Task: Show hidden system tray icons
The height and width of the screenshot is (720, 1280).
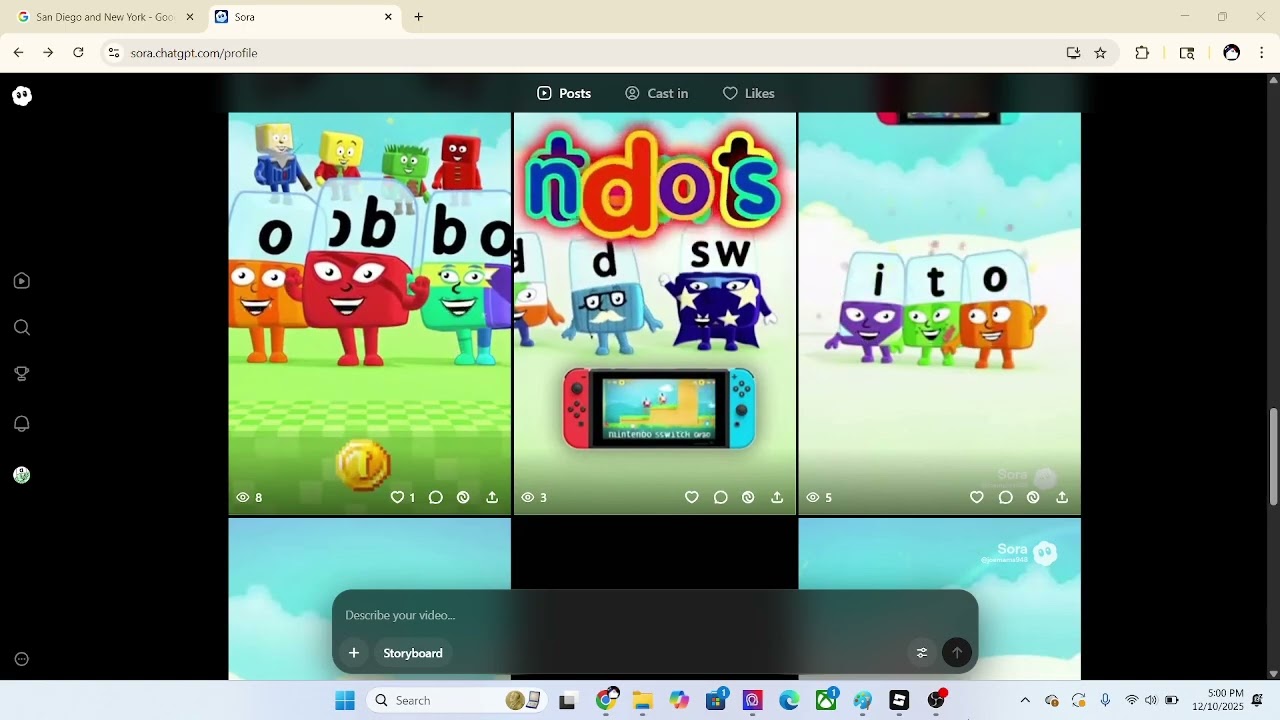Action: [x=1024, y=700]
